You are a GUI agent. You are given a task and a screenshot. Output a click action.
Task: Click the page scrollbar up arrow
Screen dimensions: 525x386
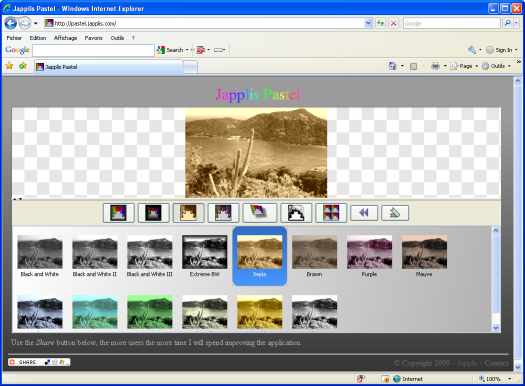[518, 81]
